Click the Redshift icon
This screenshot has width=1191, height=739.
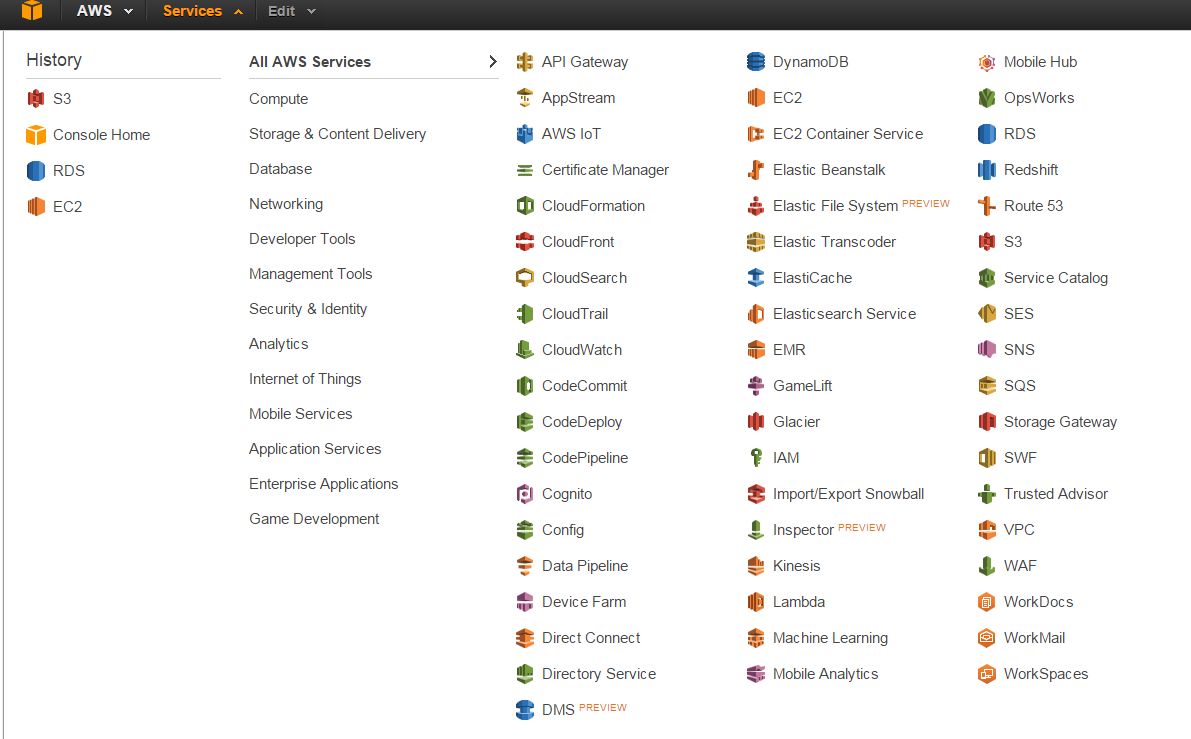(987, 170)
